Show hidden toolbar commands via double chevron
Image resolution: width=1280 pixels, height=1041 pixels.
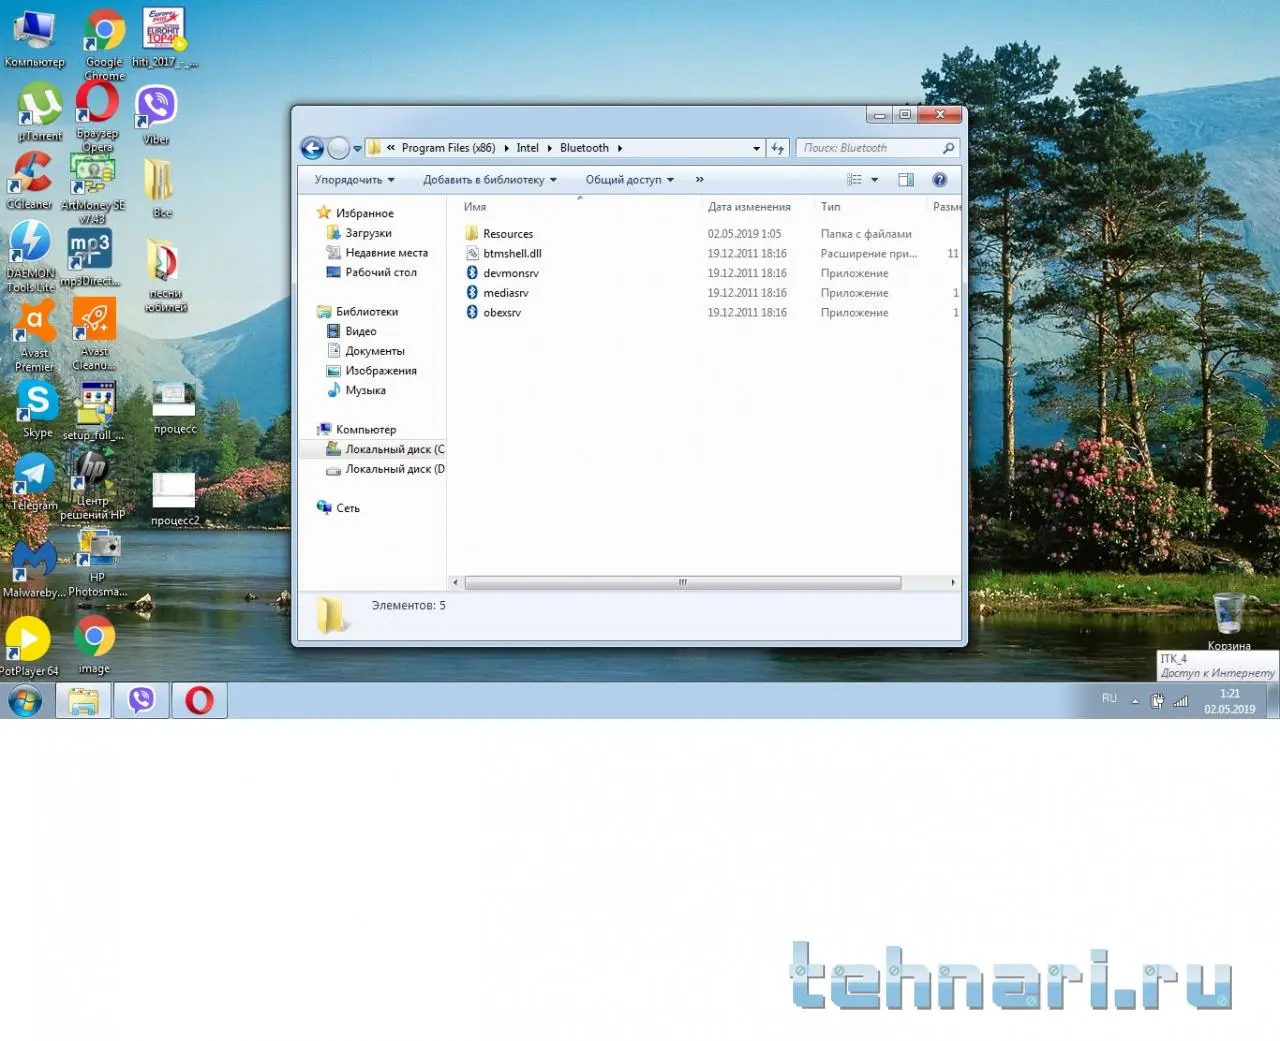(699, 180)
